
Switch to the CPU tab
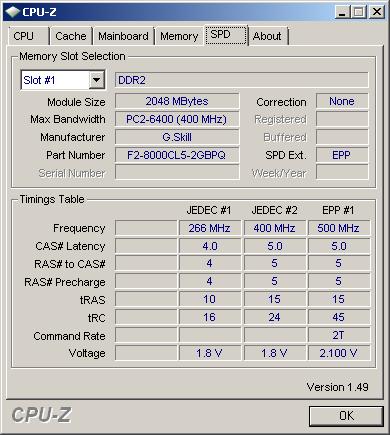coord(28,36)
